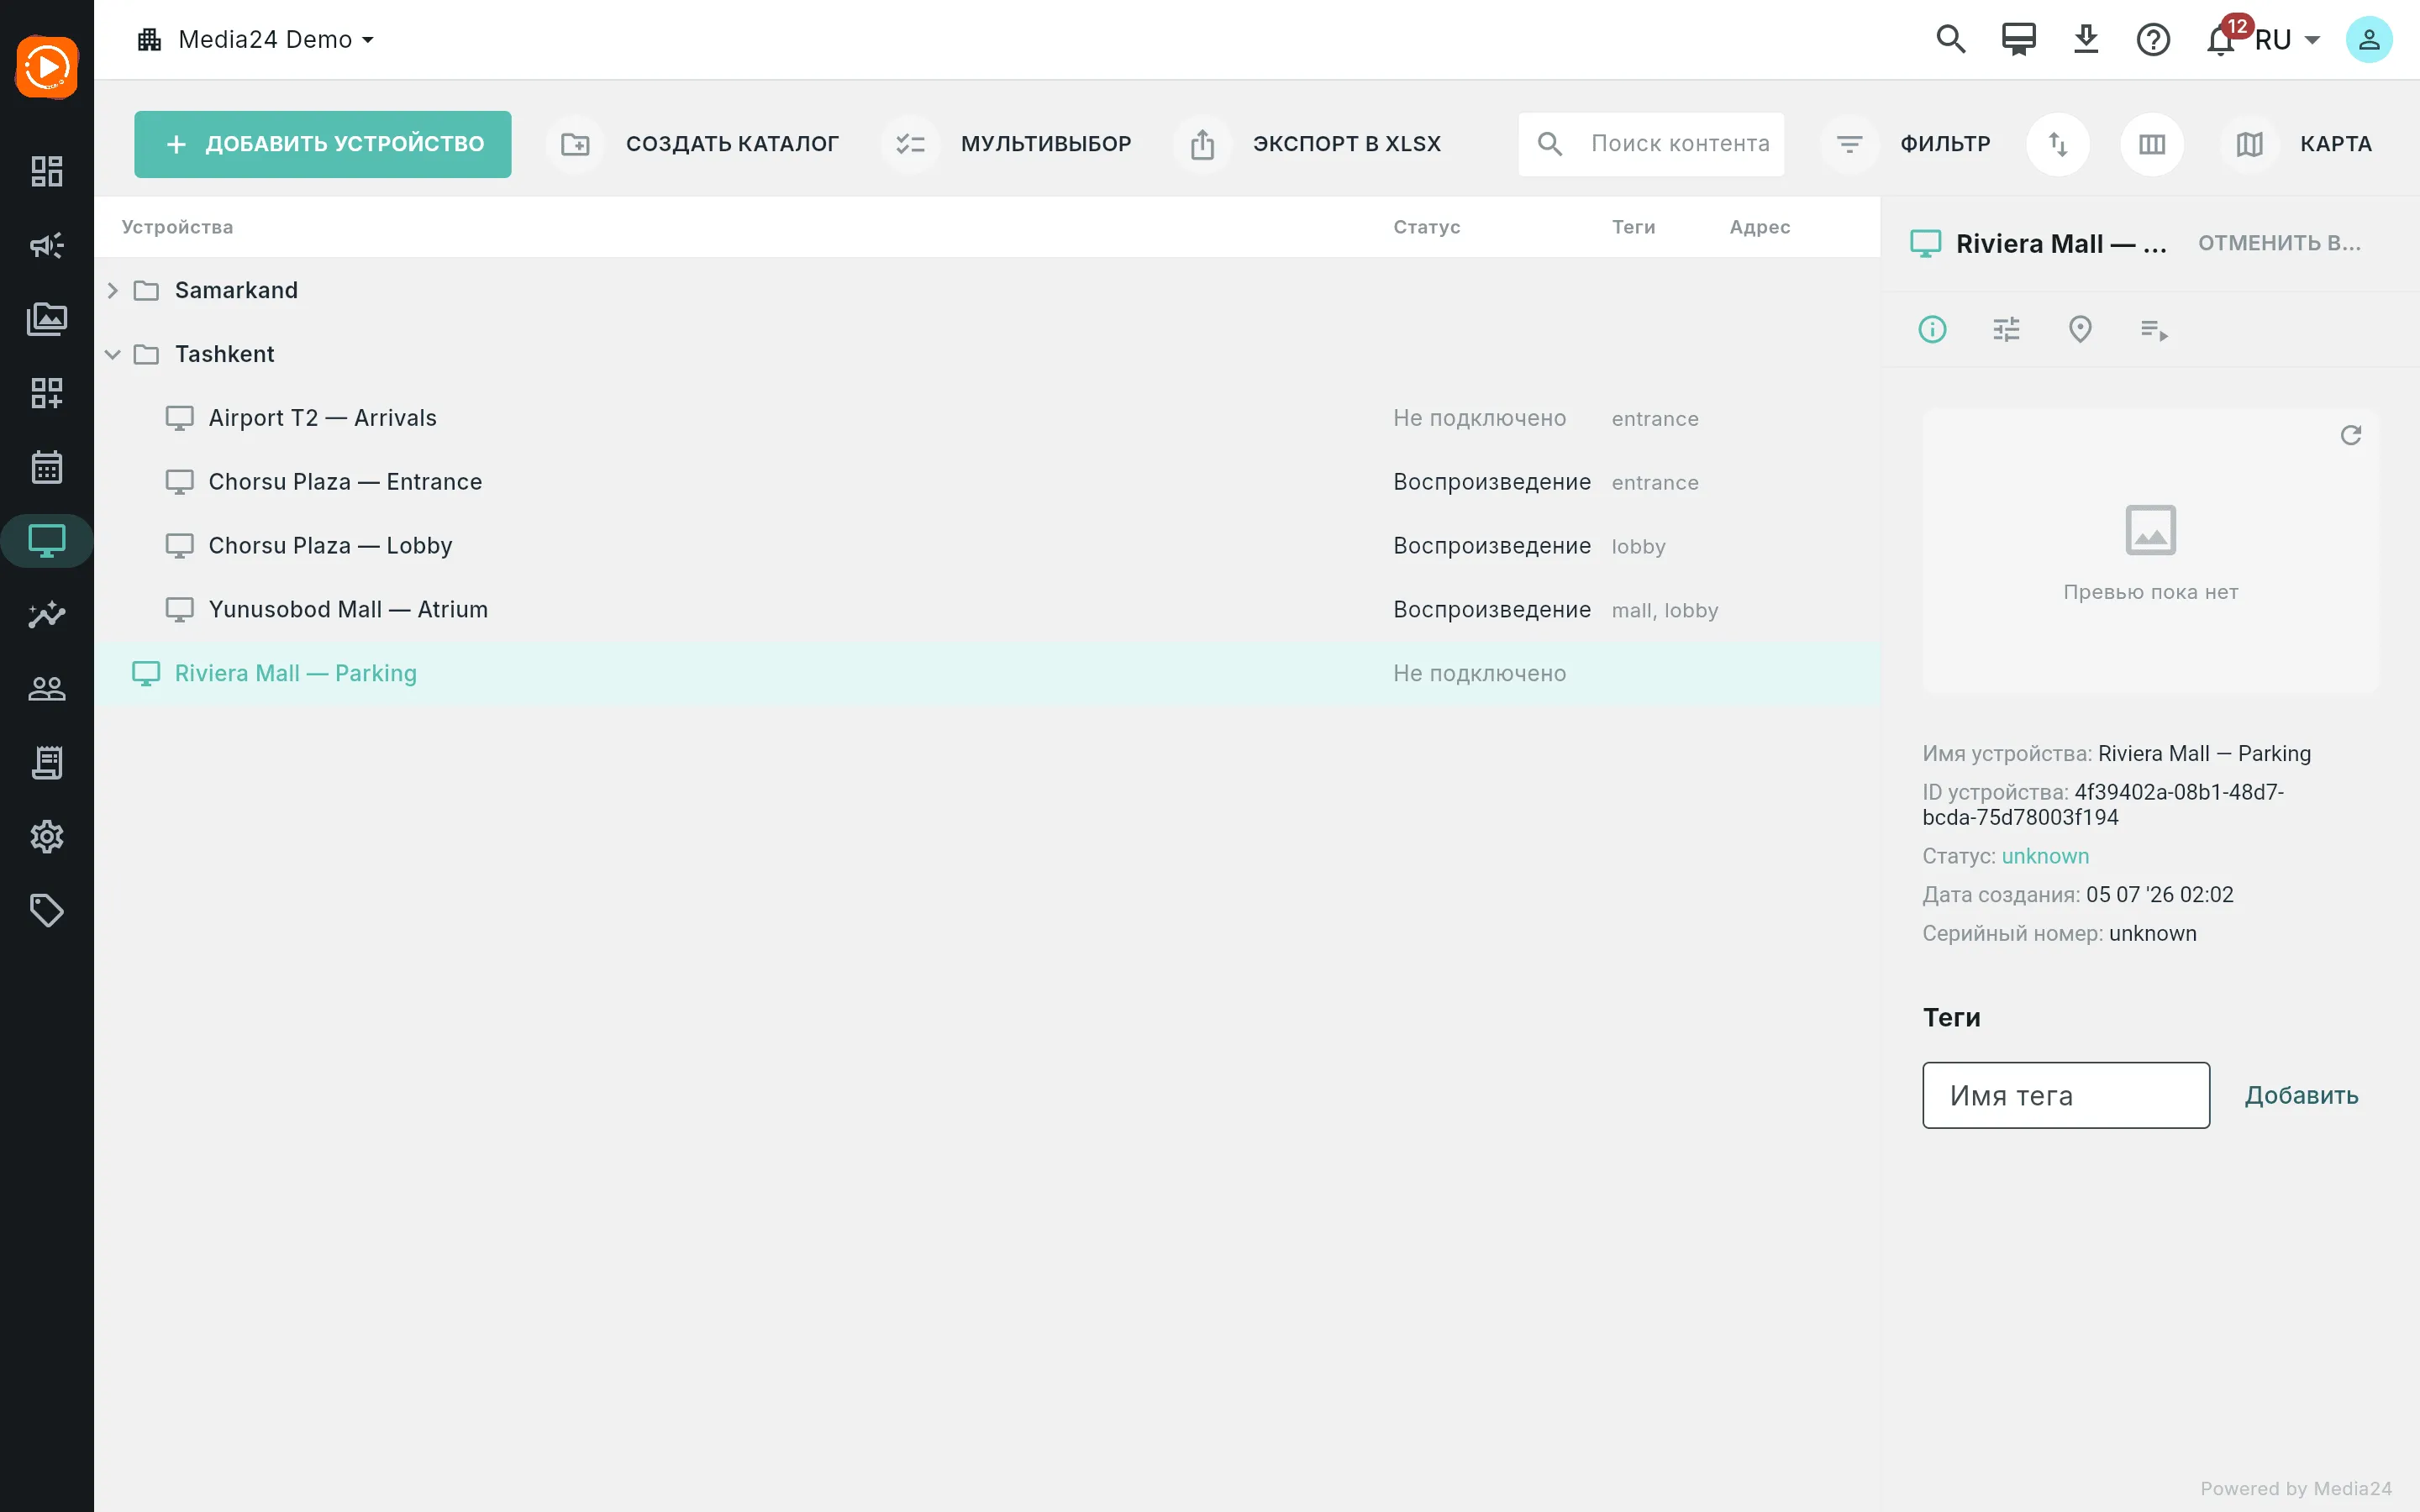Open the widgets/apps sidebar icon
Image resolution: width=2420 pixels, height=1512 pixels.
[47, 393]
